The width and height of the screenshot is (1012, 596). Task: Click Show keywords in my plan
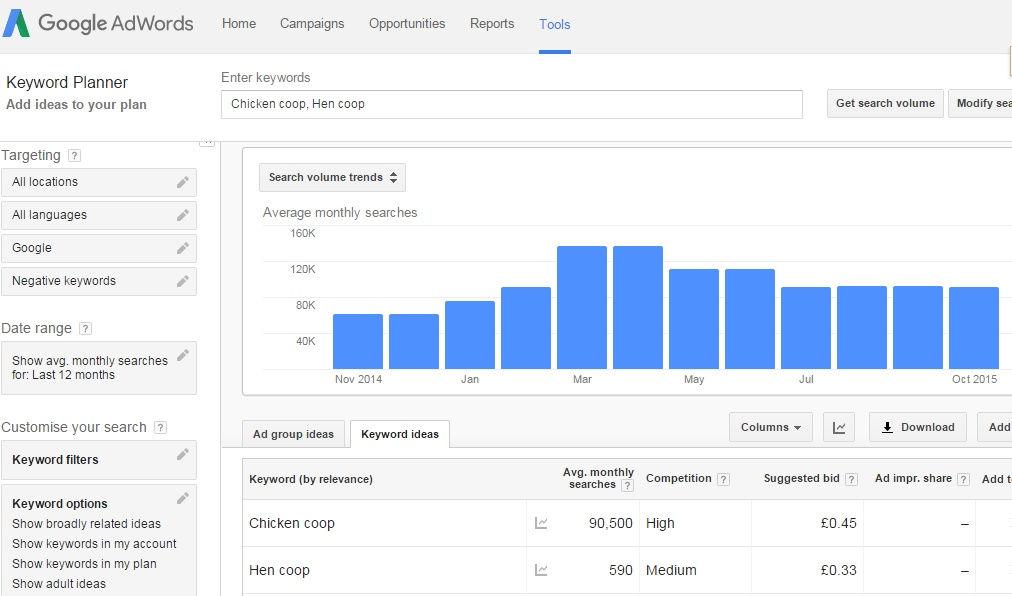(x=84, y=564)
